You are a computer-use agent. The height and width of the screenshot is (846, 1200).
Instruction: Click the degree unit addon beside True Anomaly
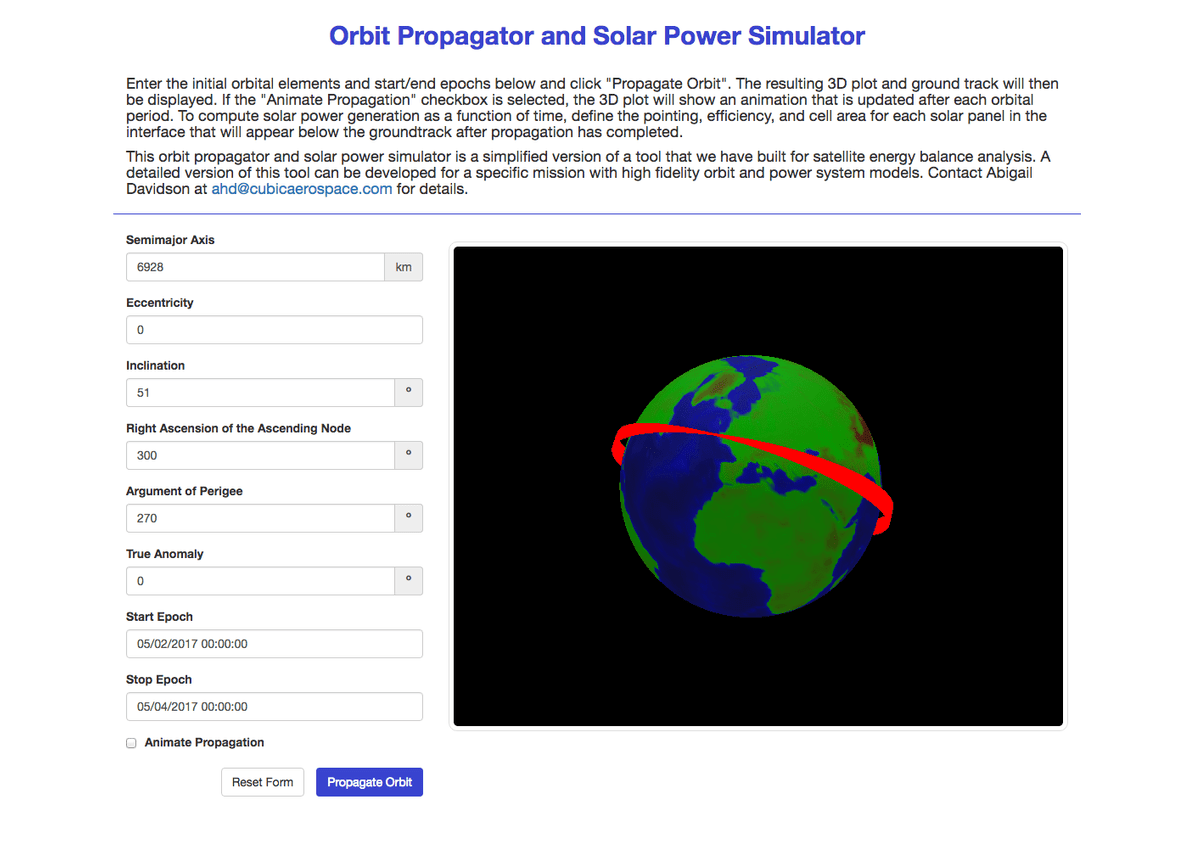click(x=408, y=581)
